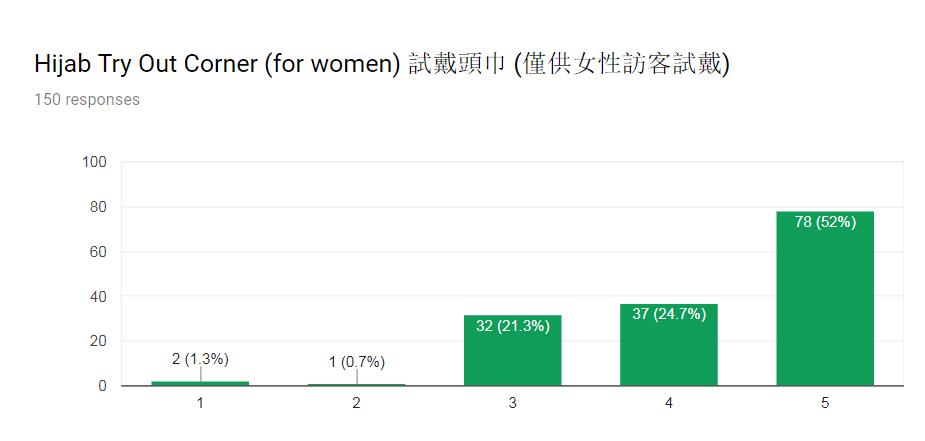
Task: Click the 37 (24.7%) data label
Action: (669, 314)
